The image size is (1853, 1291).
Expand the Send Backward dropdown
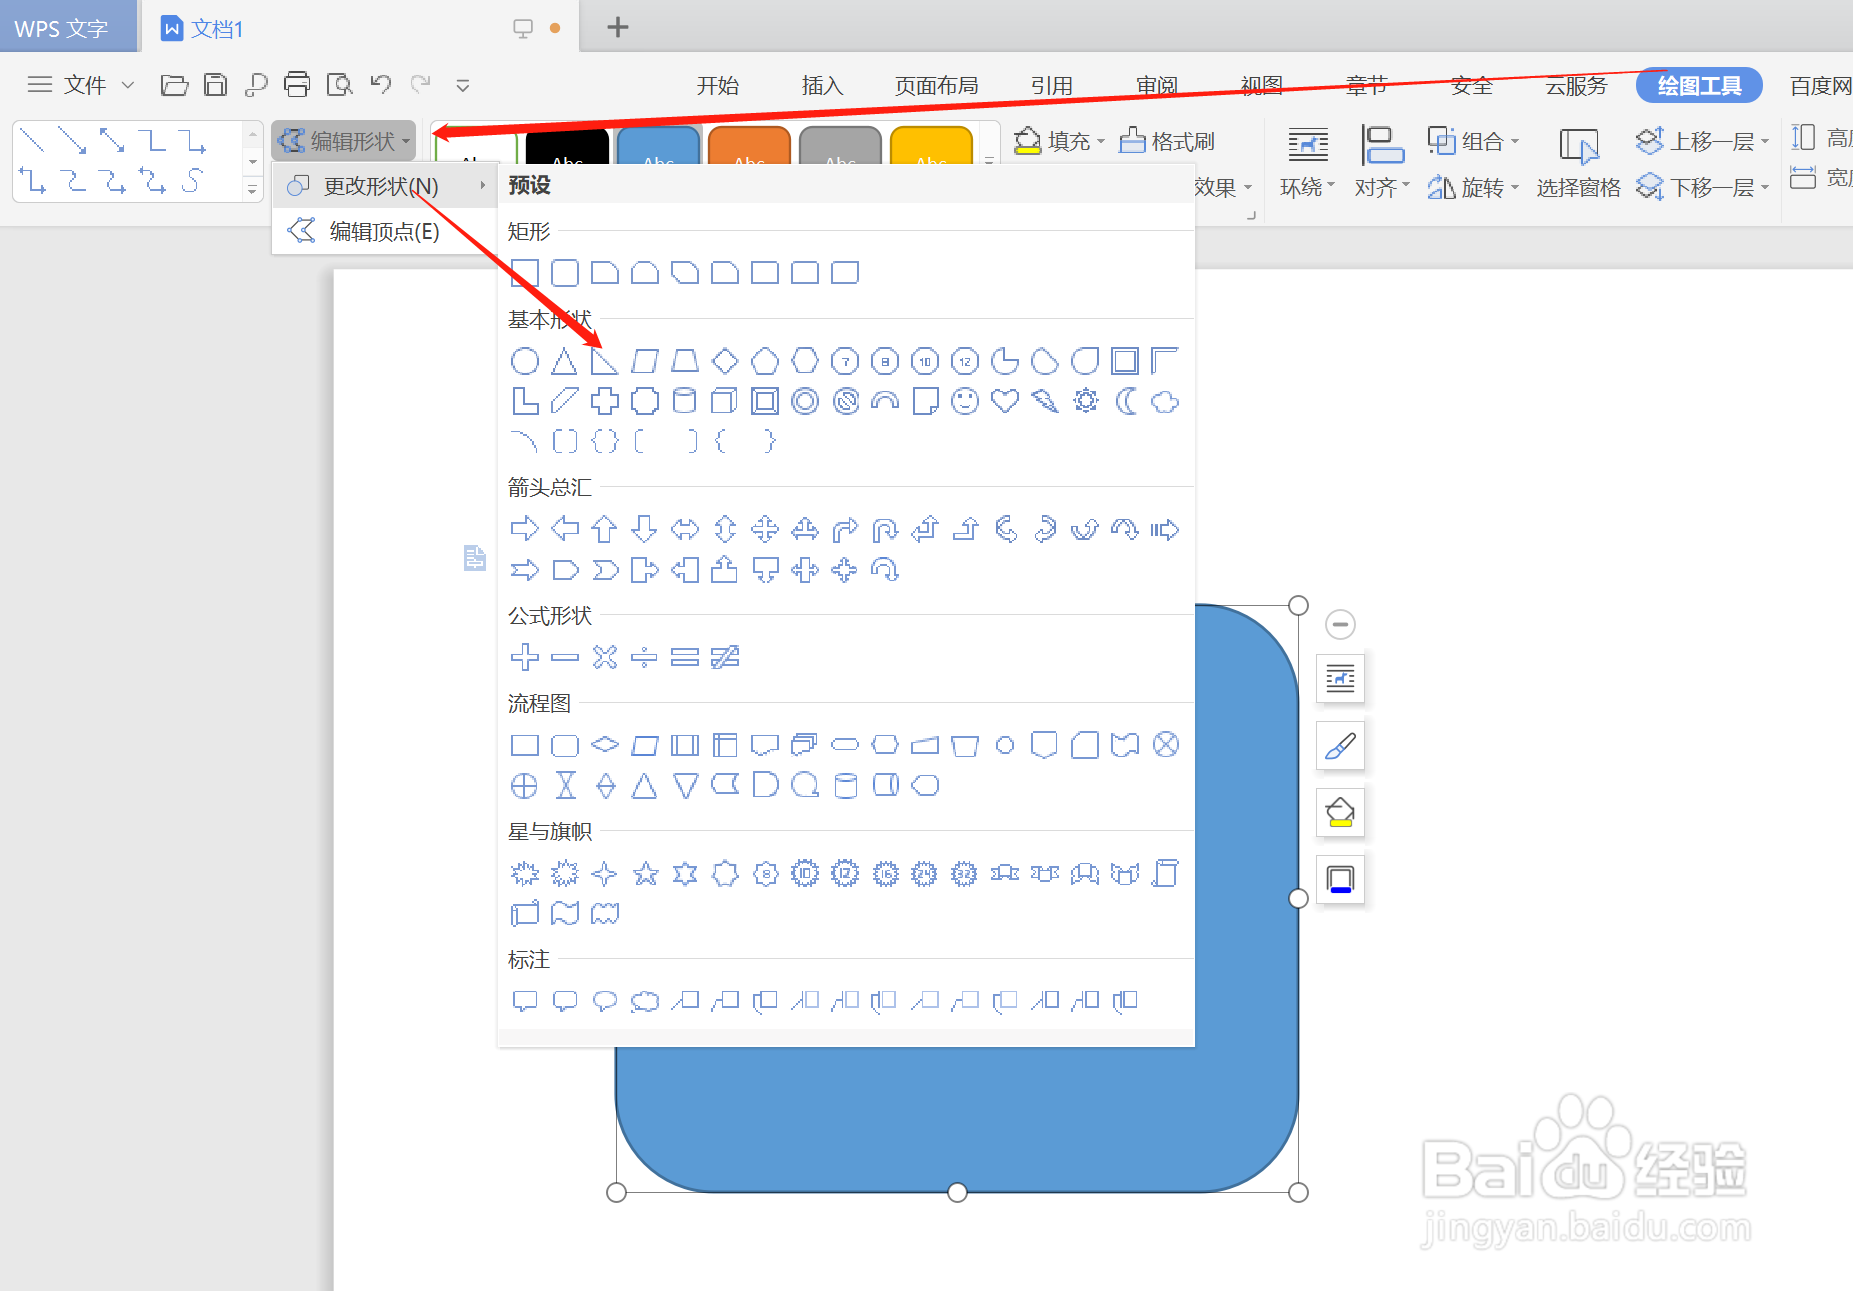[x=1766, y=187]
